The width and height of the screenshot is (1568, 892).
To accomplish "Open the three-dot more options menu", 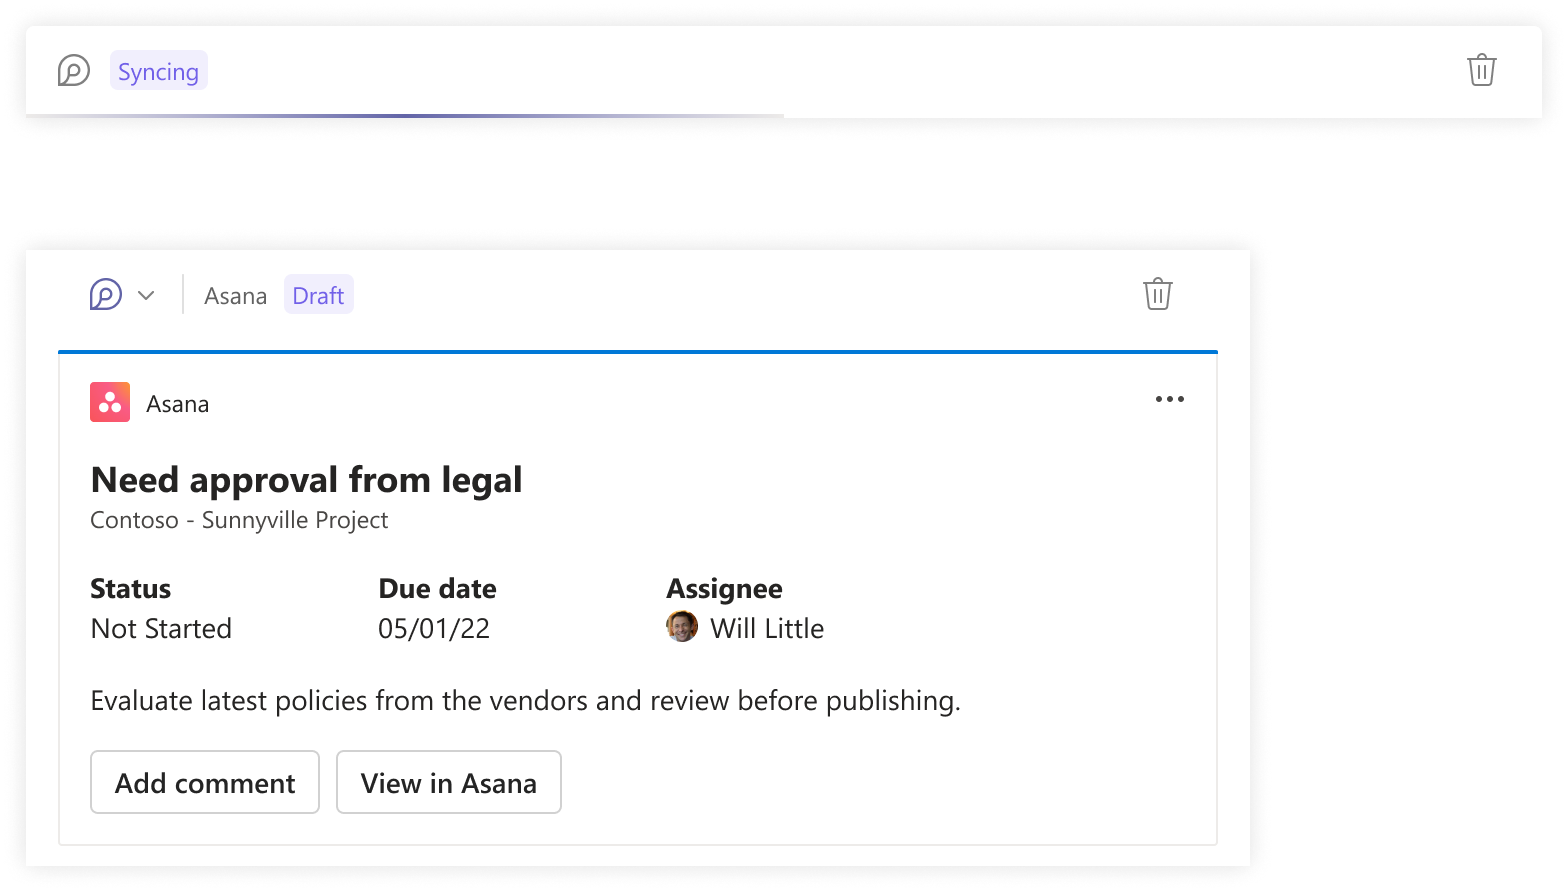I will (x=1169, y=400).
